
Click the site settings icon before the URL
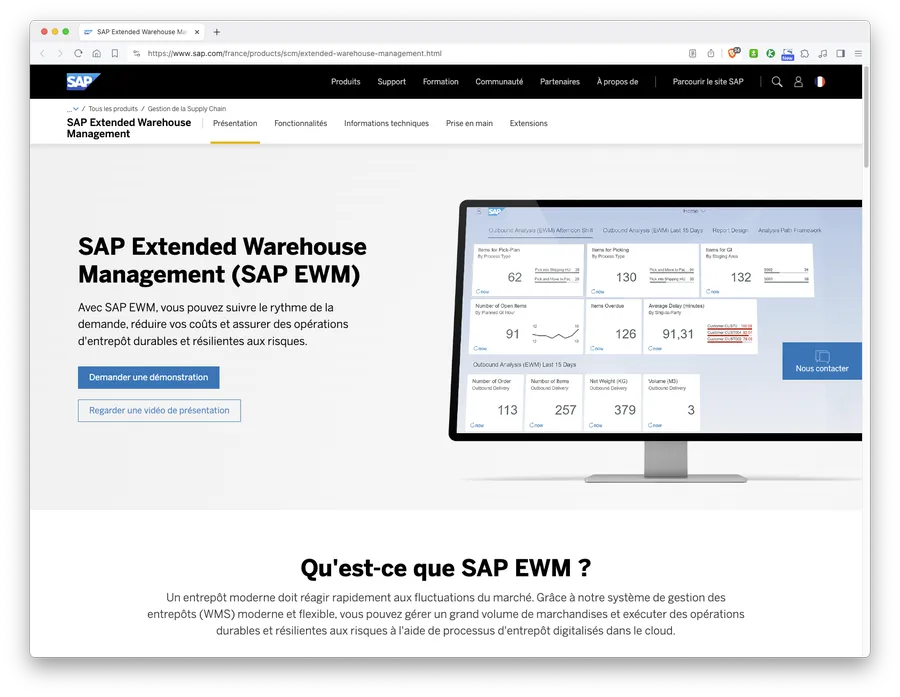(137, 53)
